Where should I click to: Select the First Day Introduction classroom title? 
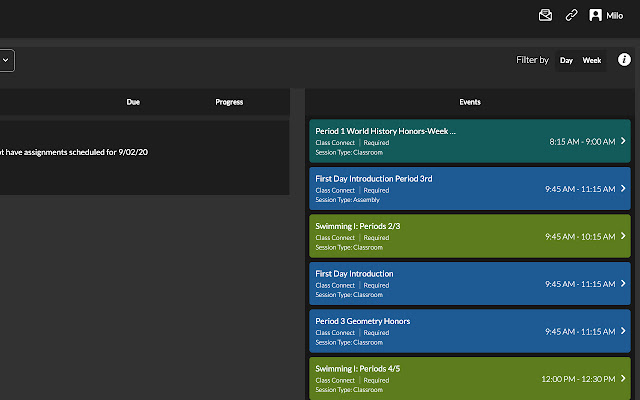coord(354,274)
